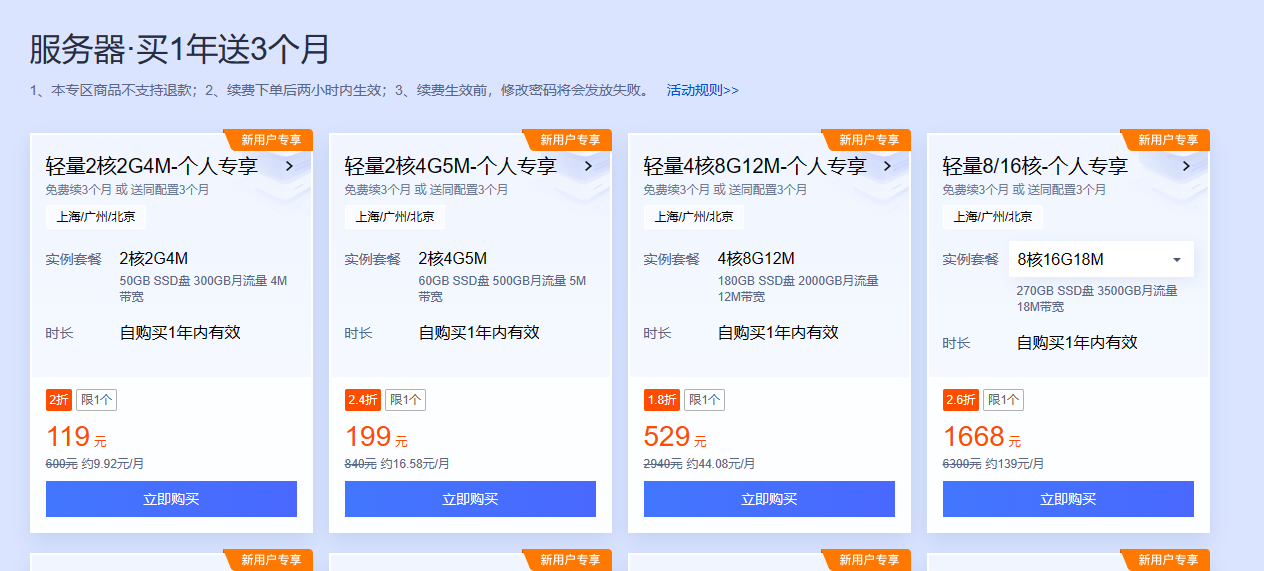Open chevron arrow on 轻量4核8G12M card

pos(887,166)
